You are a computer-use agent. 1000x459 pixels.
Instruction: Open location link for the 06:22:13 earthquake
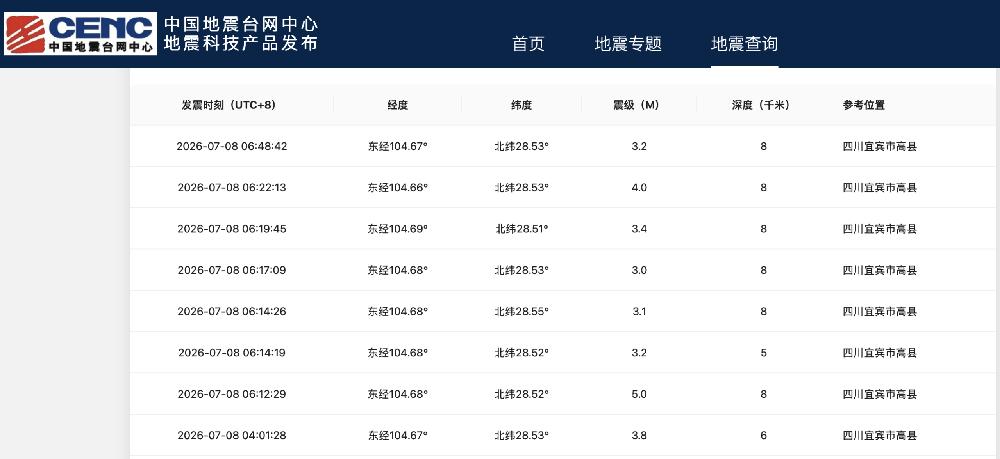pyautogui.click(x=879, y=187)
